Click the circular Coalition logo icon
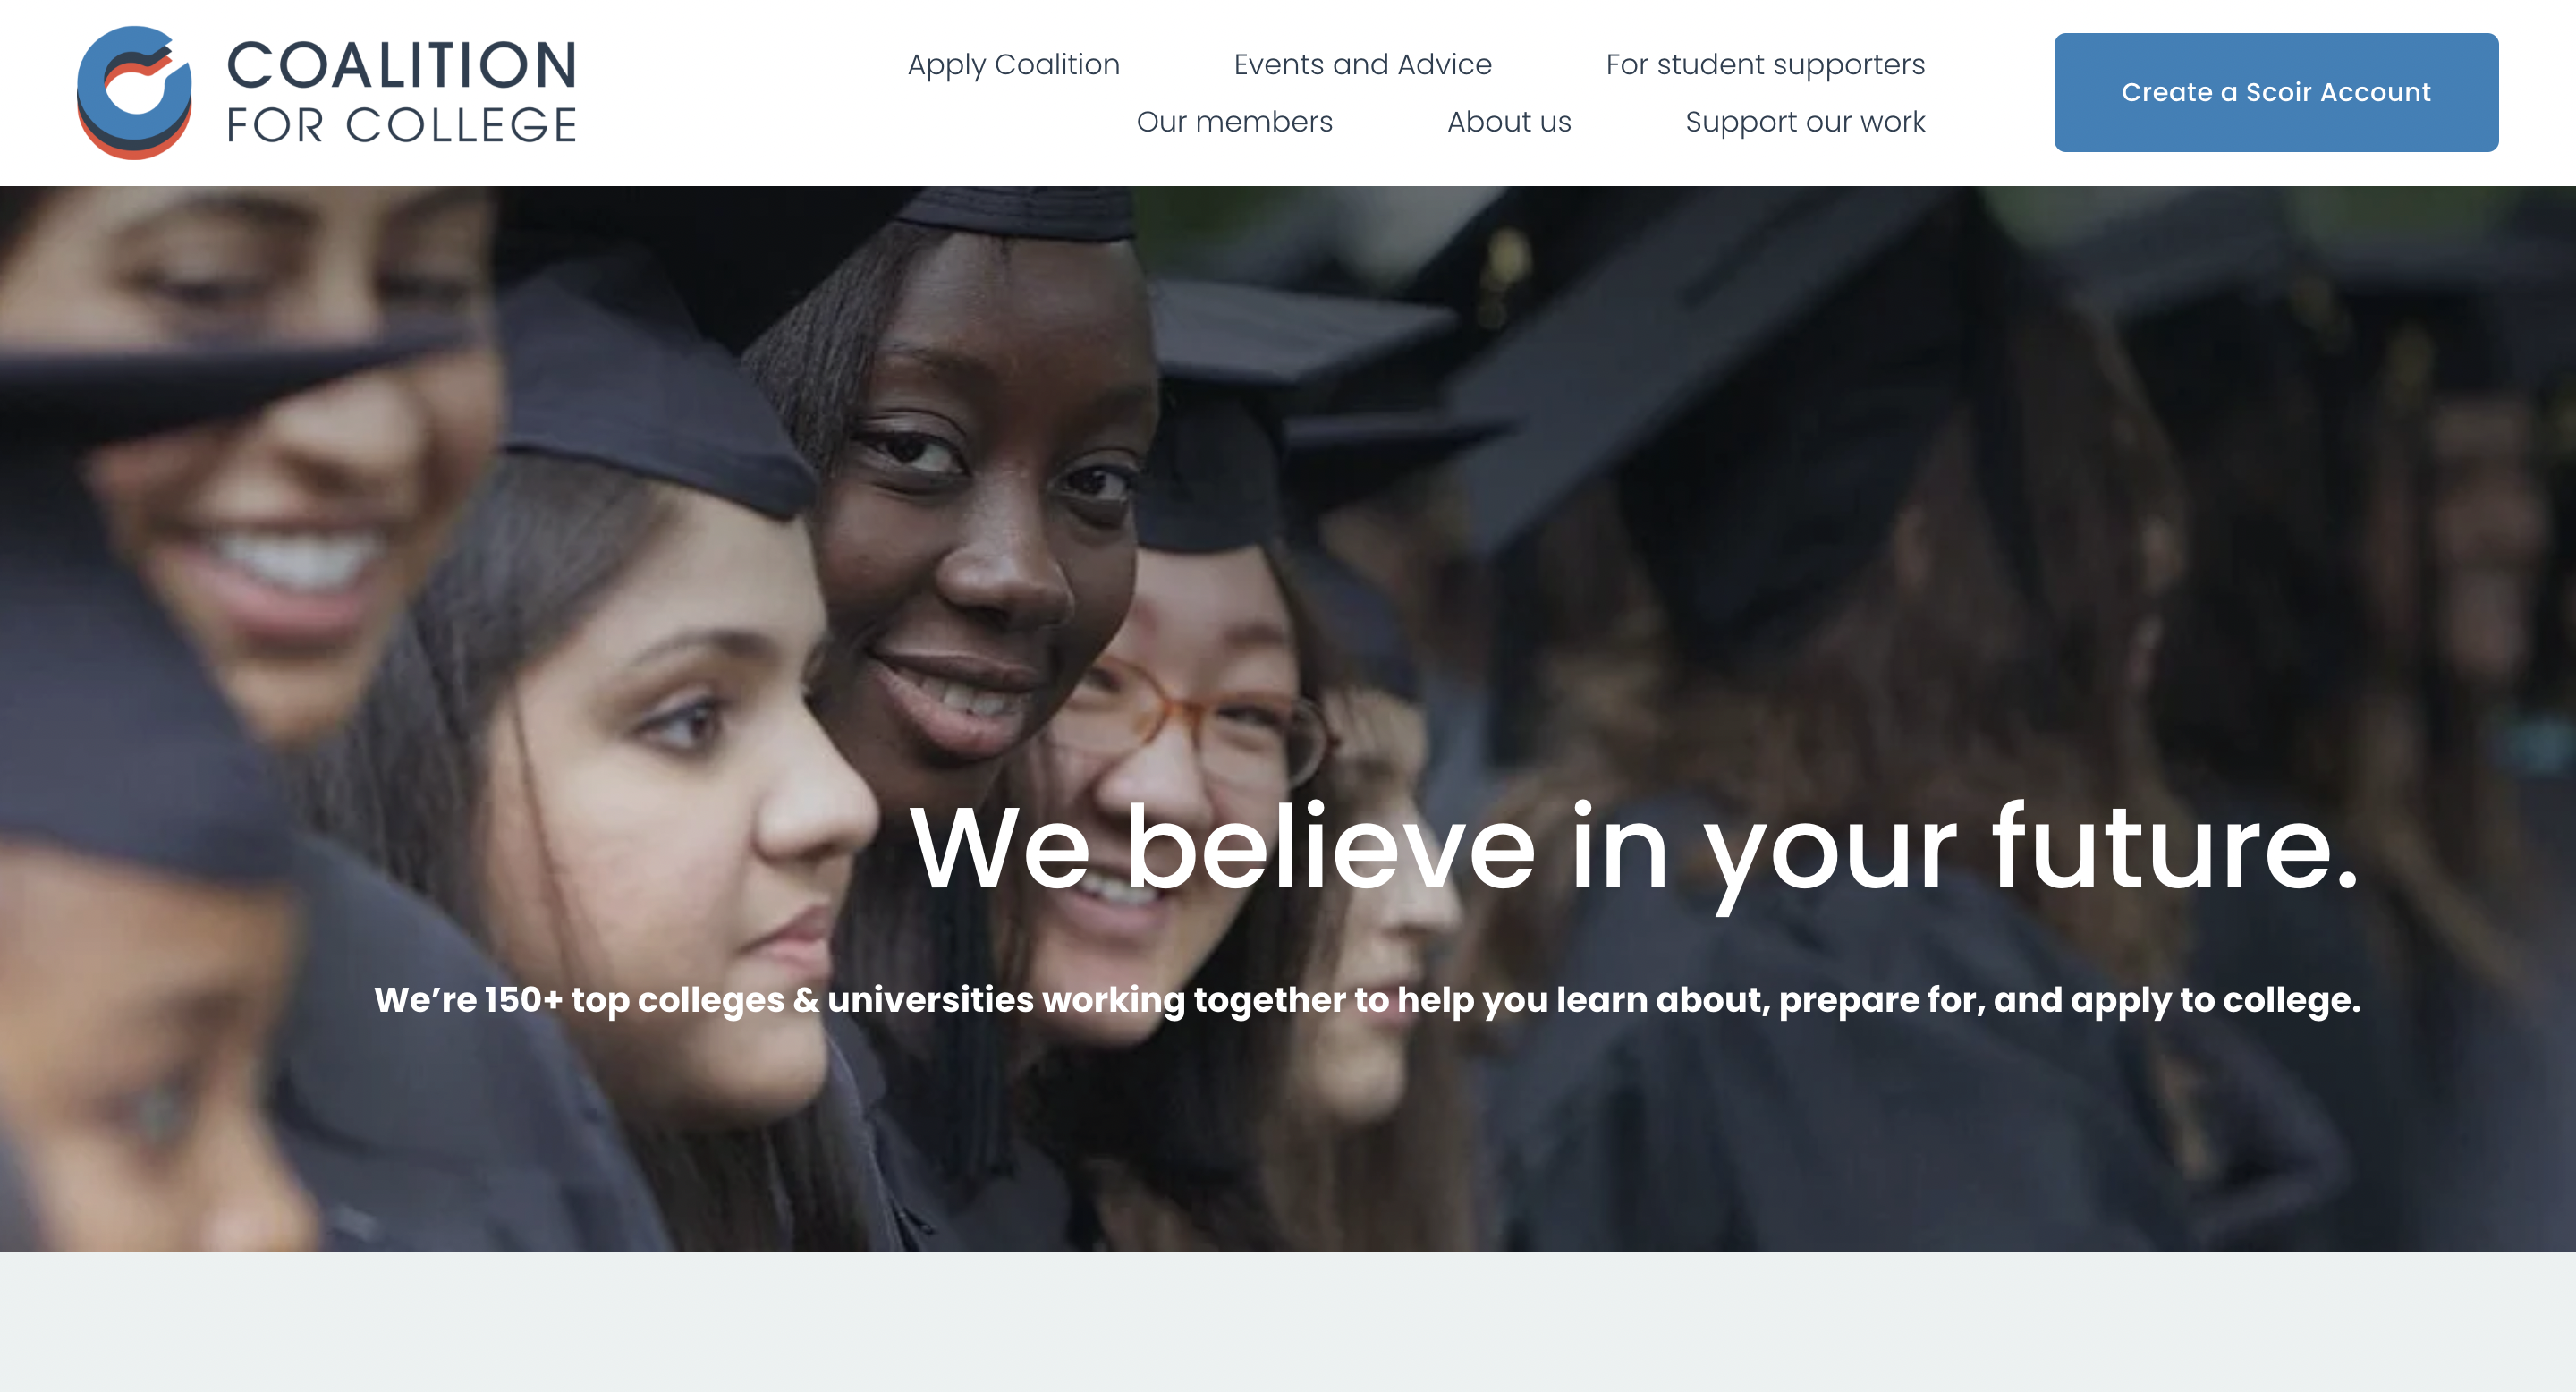Viewport: 2576px width, 1392px height. (134, 92)
